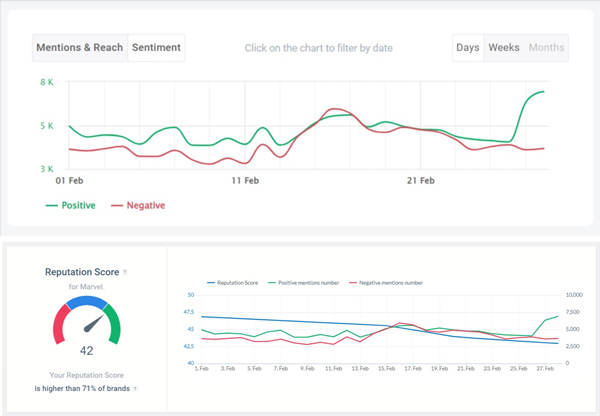The height and width of the screenshot is (416, 600).
Task: Click '21 Feb' on sentiment chart axis
Action: [x=421, y=181]
